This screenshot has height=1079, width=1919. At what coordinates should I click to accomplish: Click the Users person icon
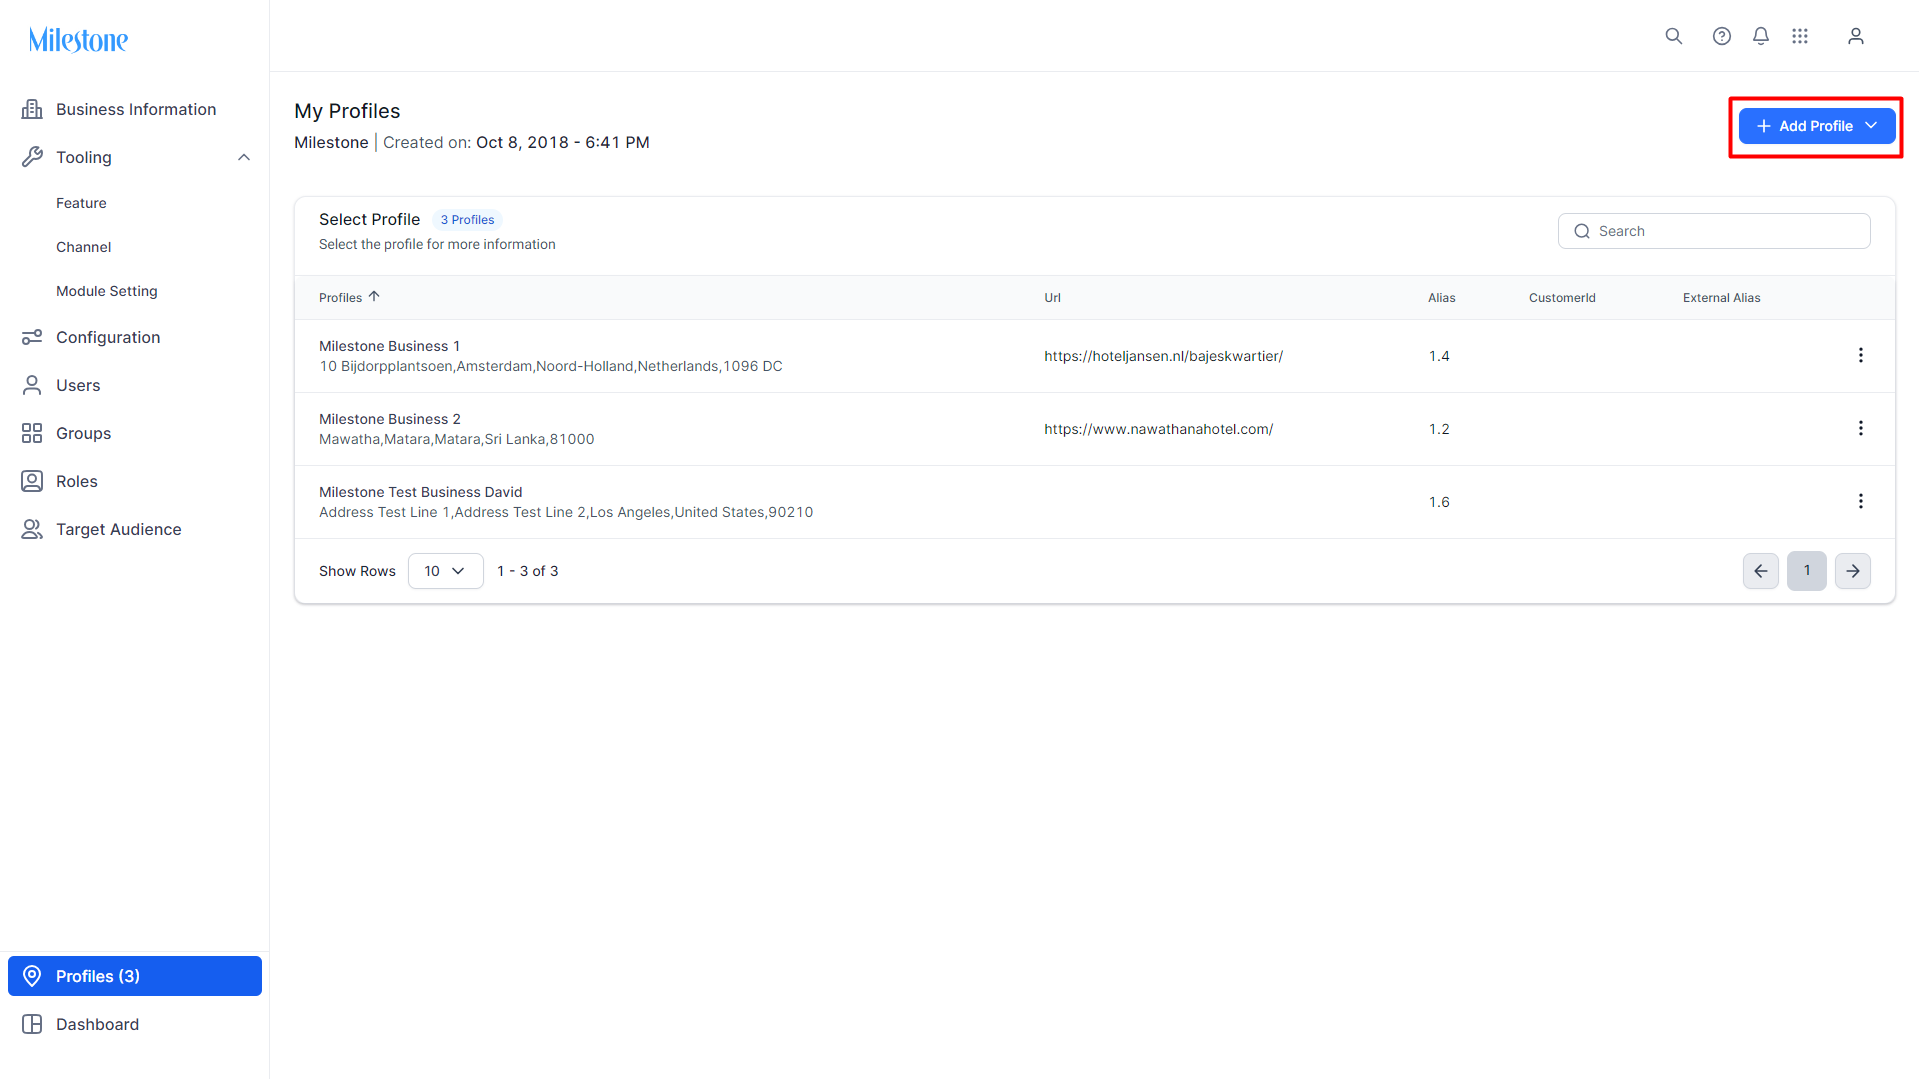(x=32, y=385)
